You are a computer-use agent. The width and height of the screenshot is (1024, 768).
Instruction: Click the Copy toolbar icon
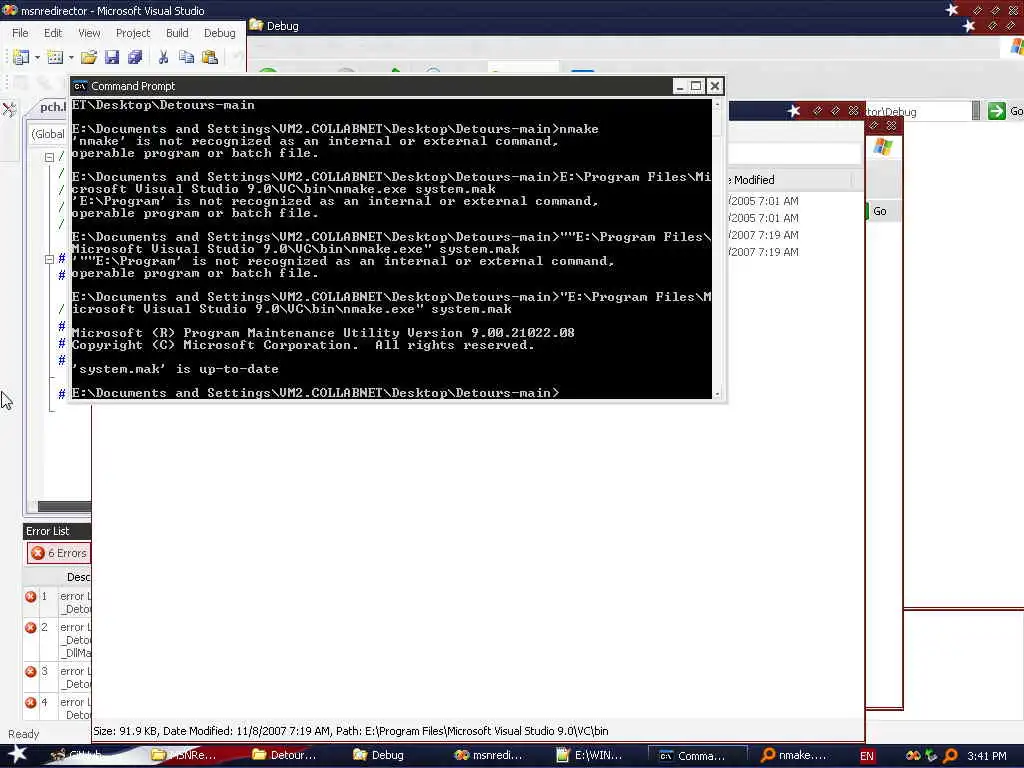point(187,57)
